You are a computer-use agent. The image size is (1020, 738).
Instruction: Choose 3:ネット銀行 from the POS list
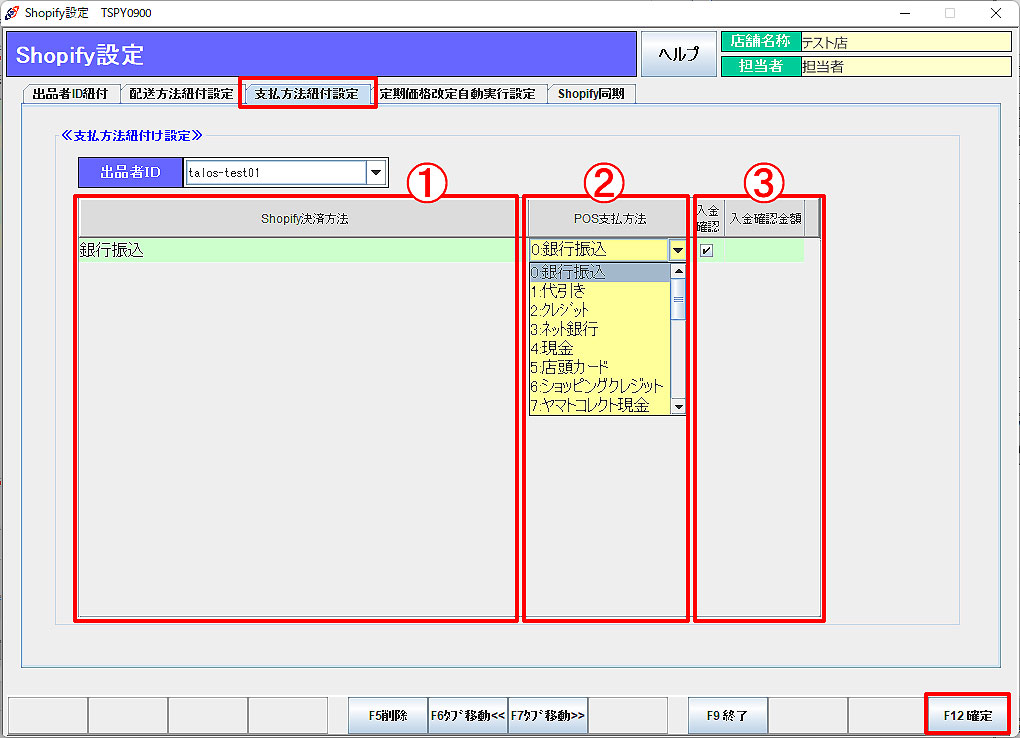tap(600, 329)
